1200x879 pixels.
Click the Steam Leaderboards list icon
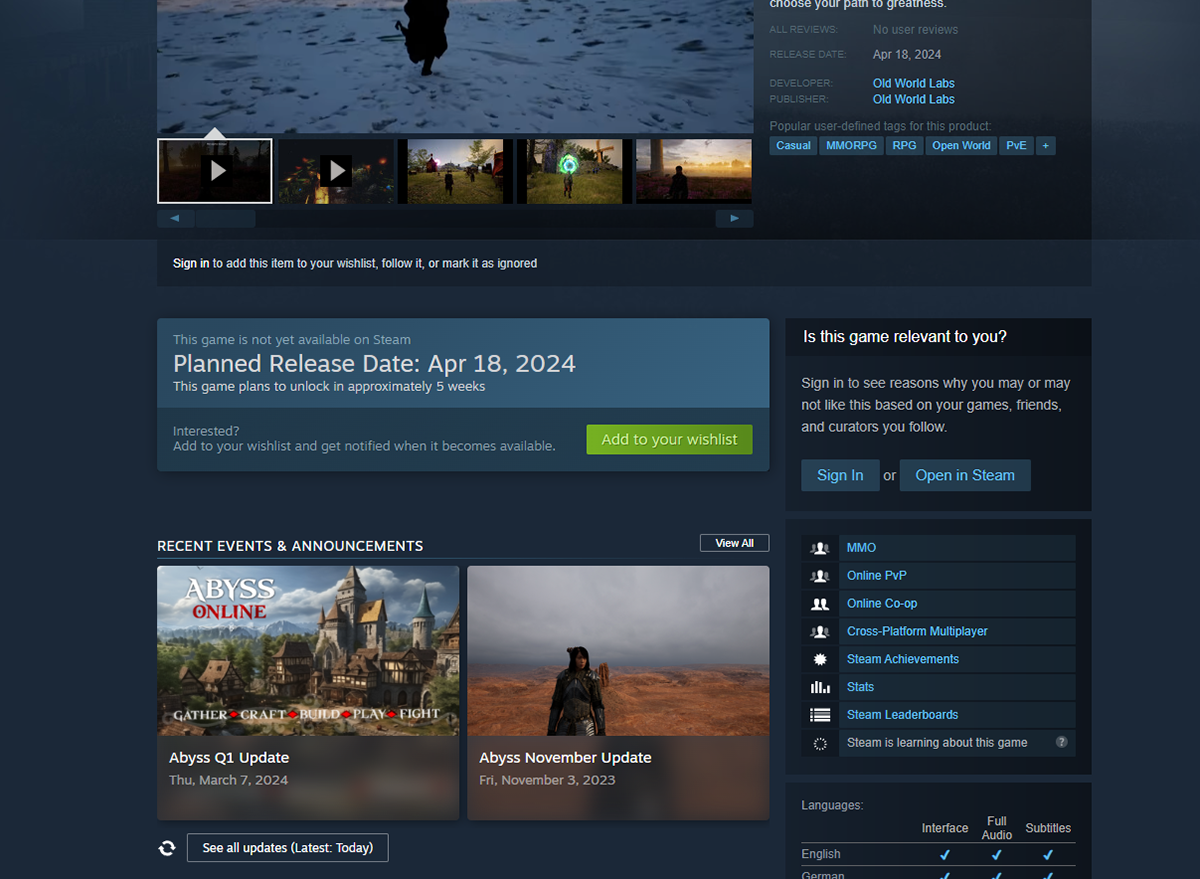820,715
